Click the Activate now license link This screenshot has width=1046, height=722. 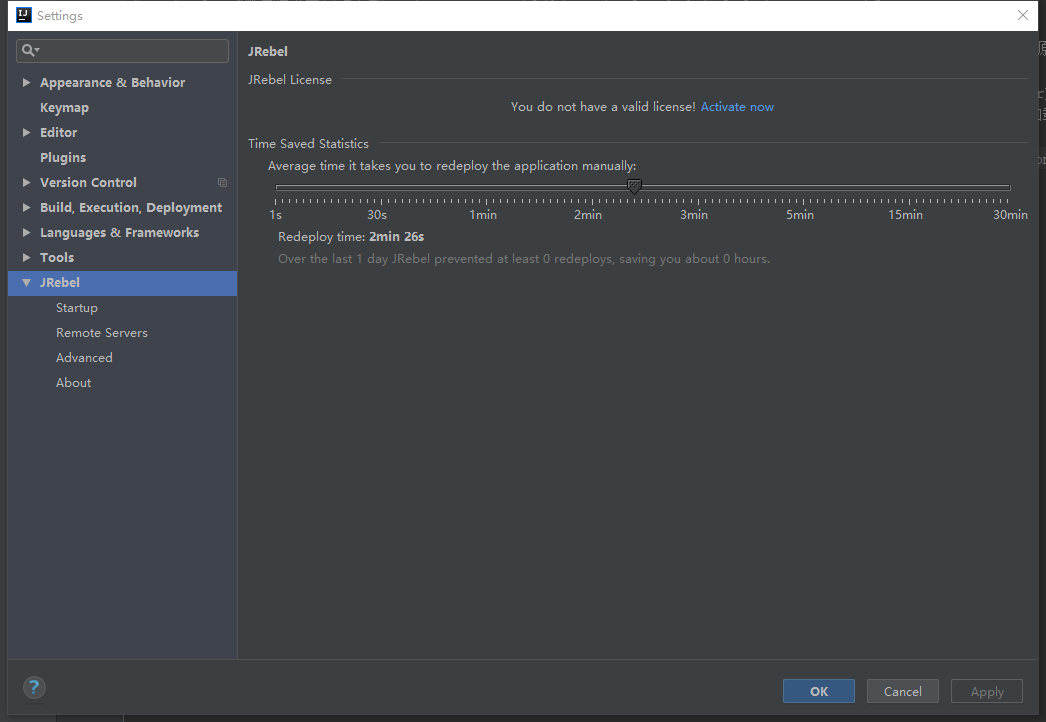coord(737,107)
